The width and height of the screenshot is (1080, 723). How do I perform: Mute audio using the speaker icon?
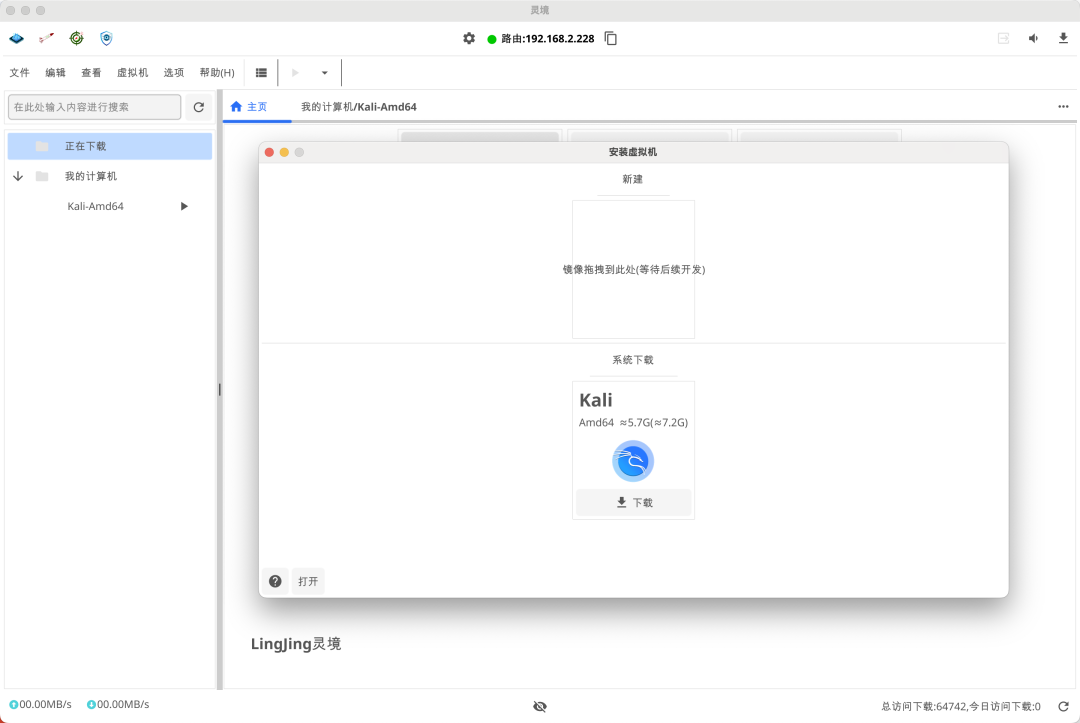[1033, 38]
